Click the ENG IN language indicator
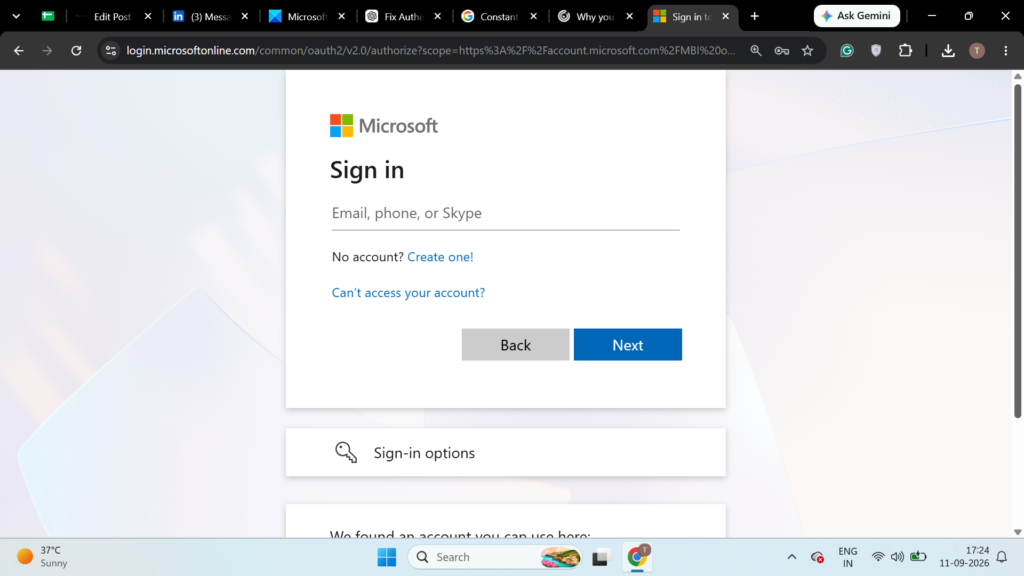 coord(848,557)
